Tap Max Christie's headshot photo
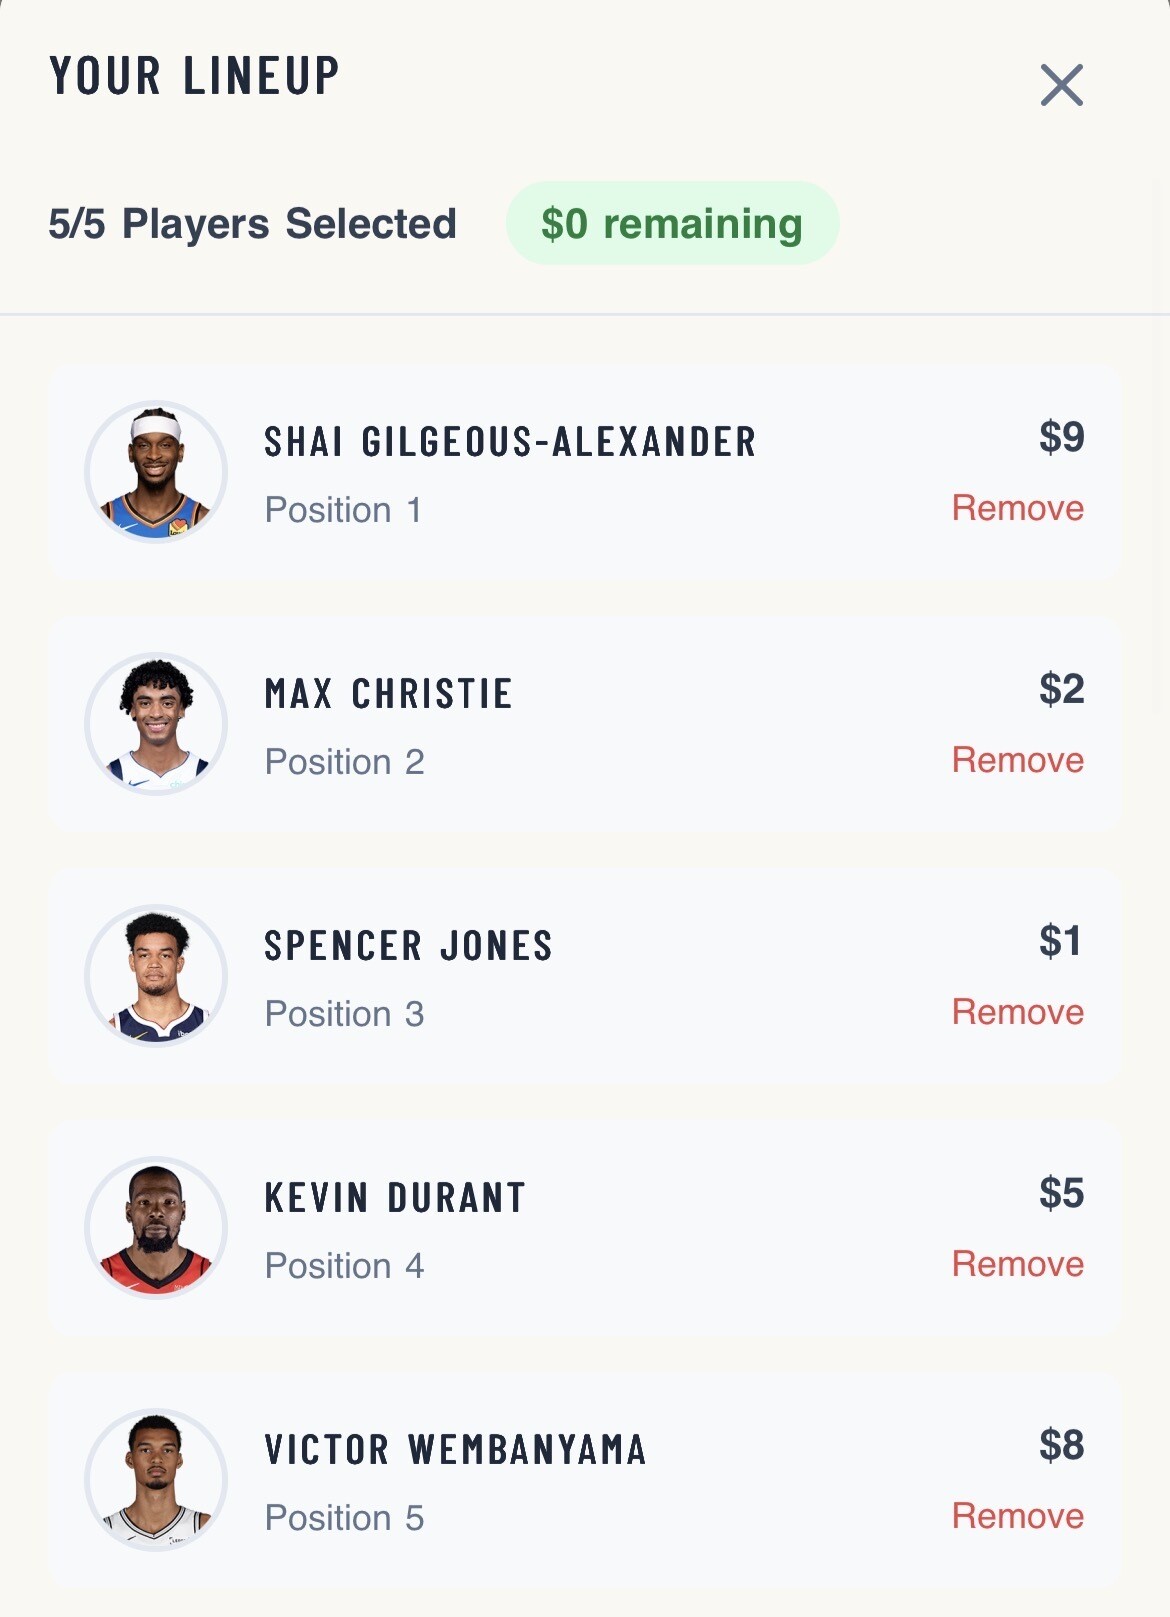The image size is (1170, 1617). 156,724
